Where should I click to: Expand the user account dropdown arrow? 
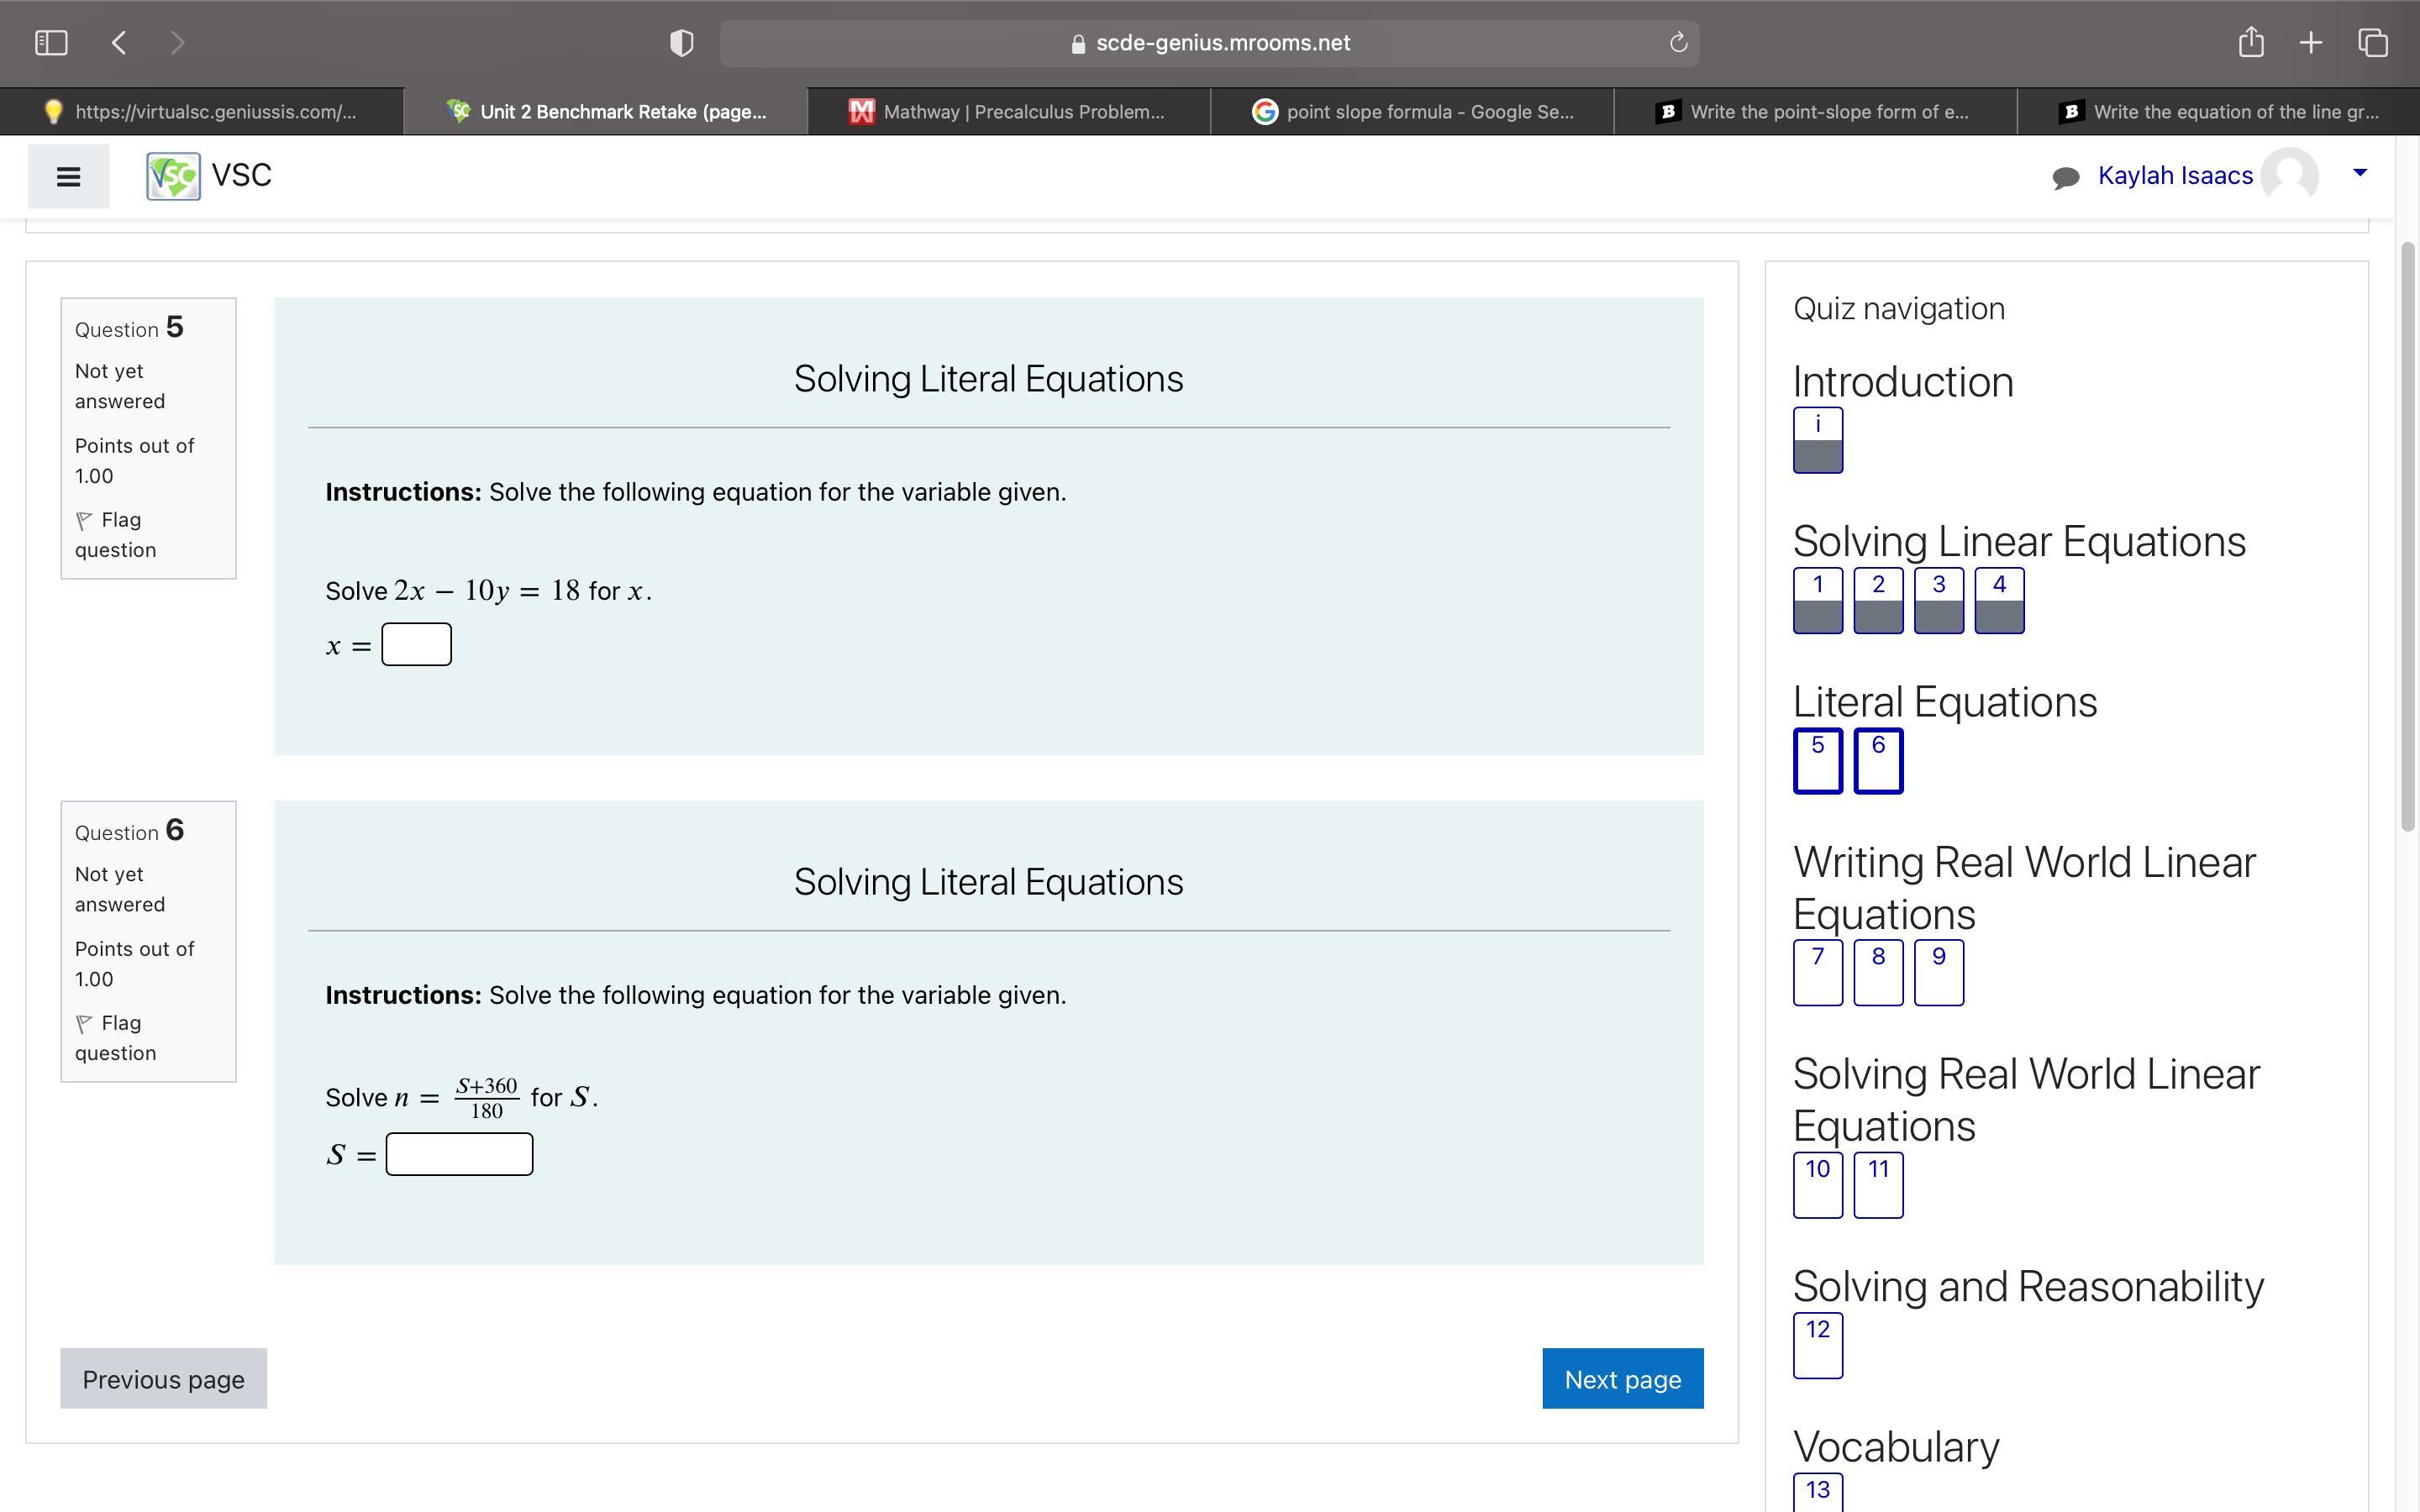[x=2360, y=173]
